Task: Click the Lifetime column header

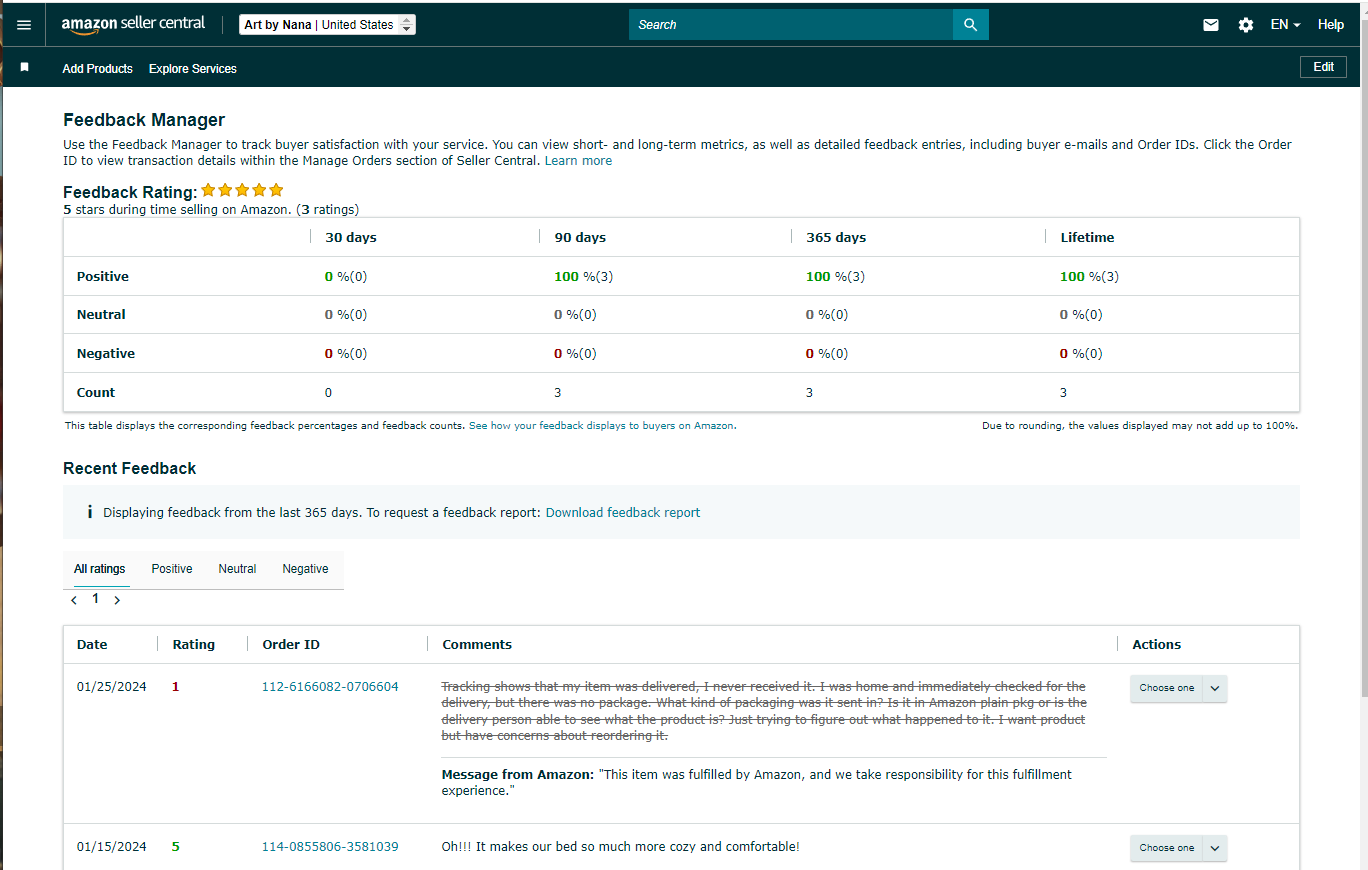Action: point(1087,238)
